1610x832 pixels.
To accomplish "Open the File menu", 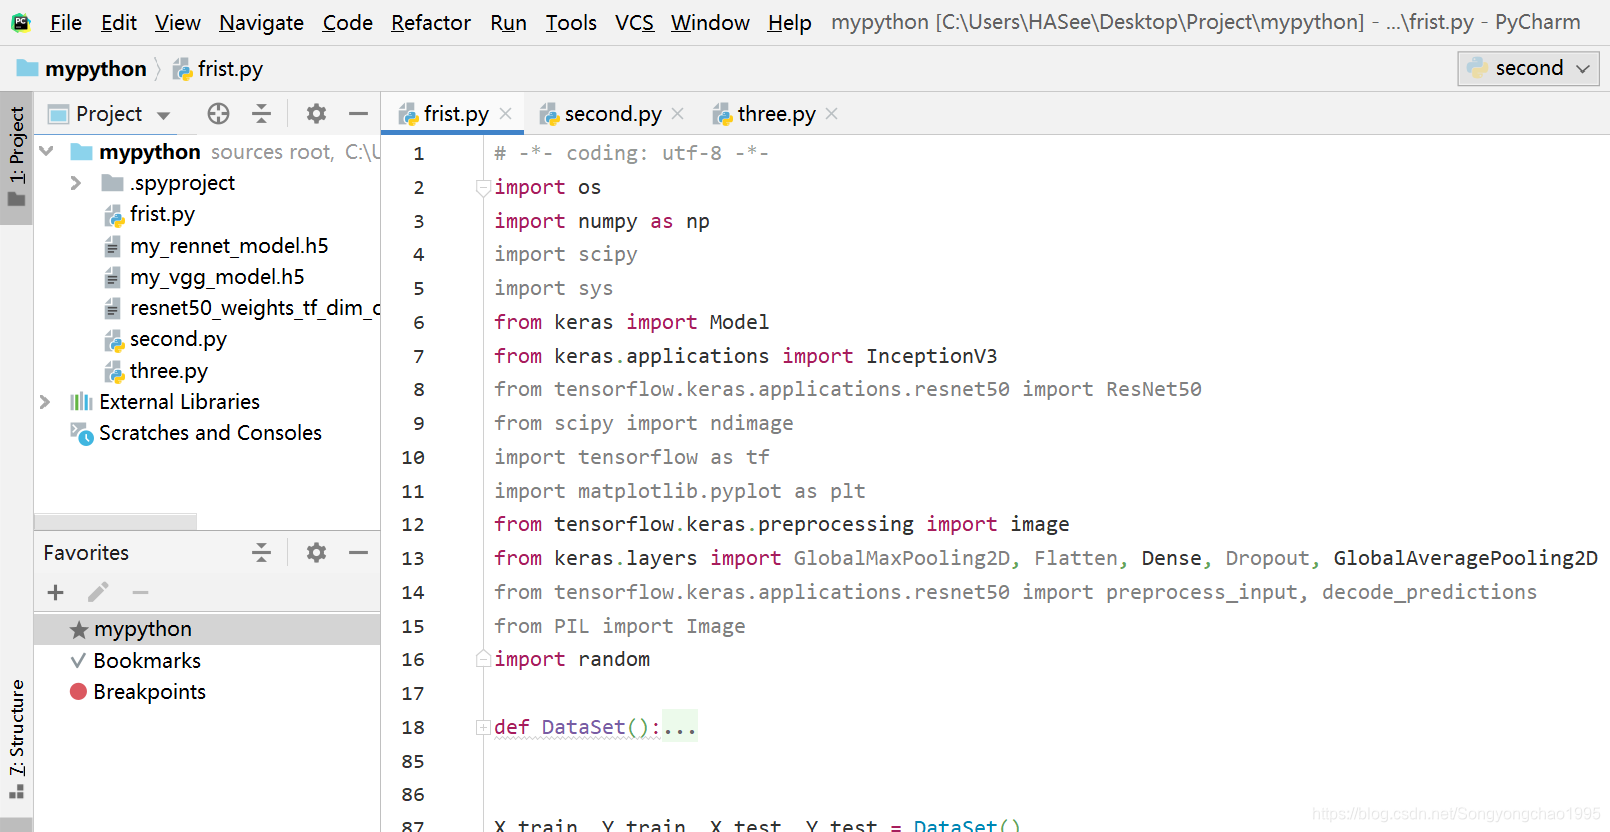I will [x=65, y=22].
